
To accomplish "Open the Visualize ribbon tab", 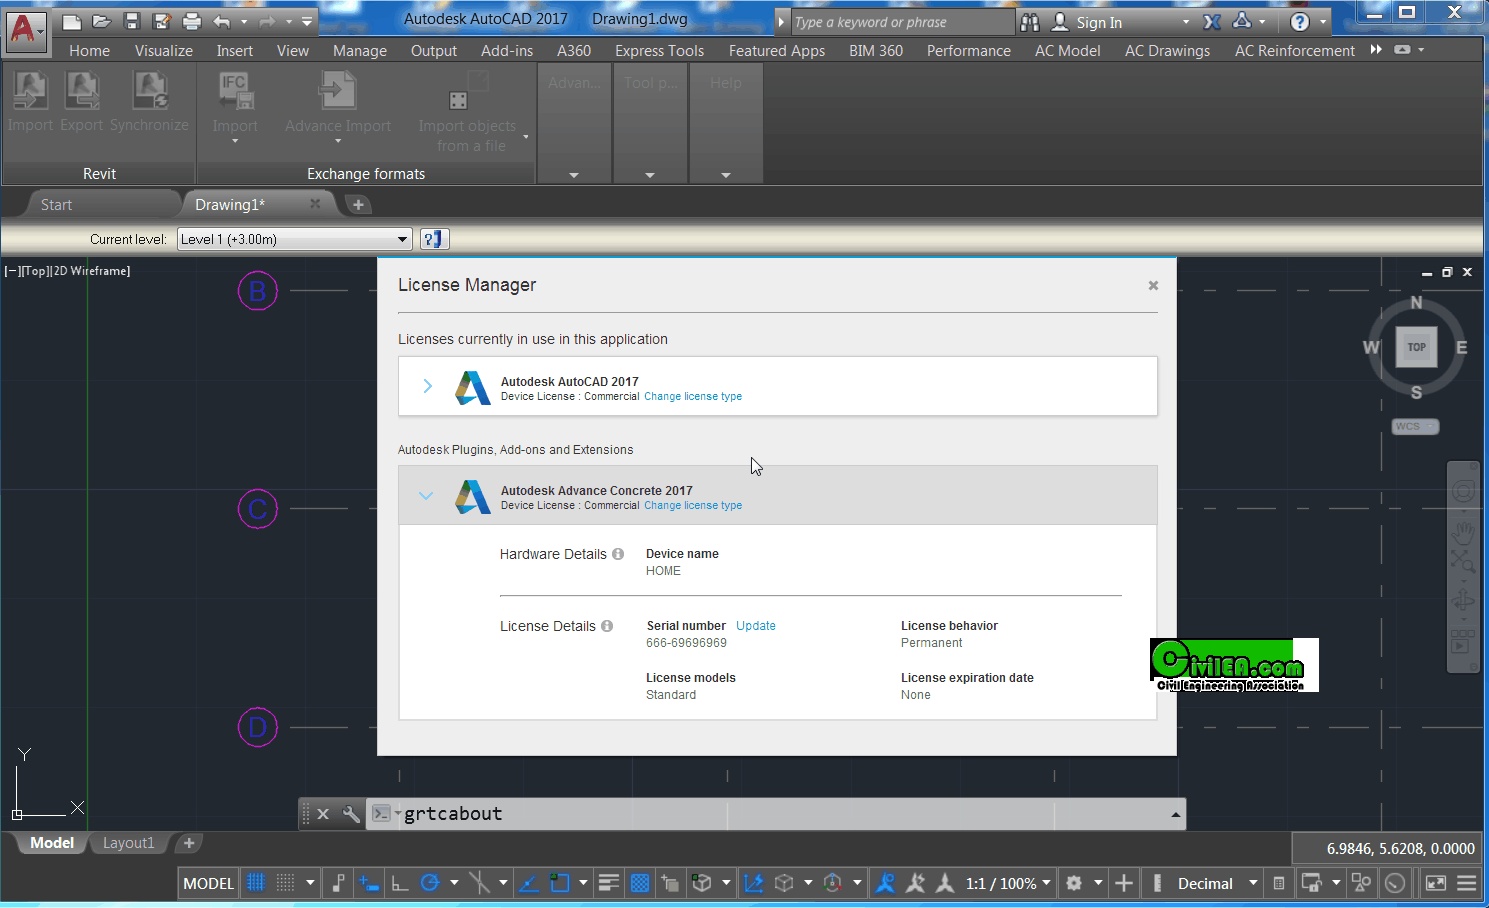I will [164, 50].
